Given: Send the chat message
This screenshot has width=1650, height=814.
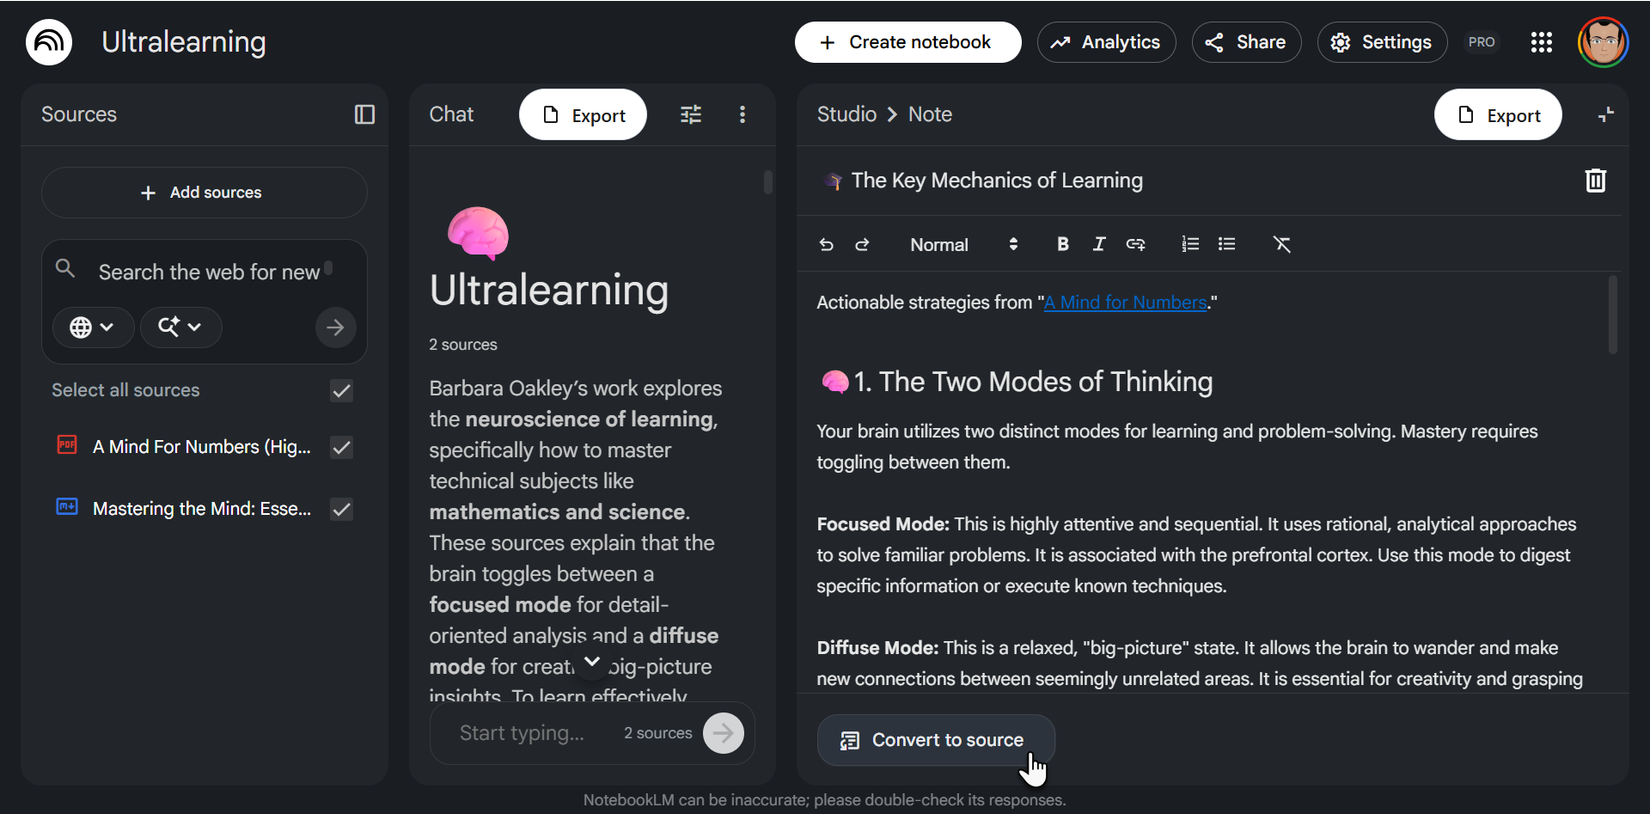Looking at the screenshot, I should [x=723, y=733].
